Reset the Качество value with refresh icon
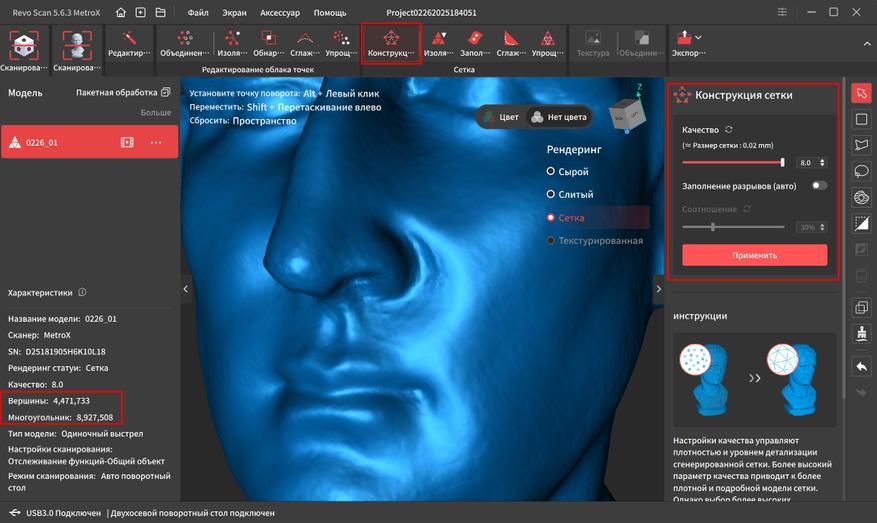This screenshot has width=877, height=523. pyautogui.click(x=729, y=130)
